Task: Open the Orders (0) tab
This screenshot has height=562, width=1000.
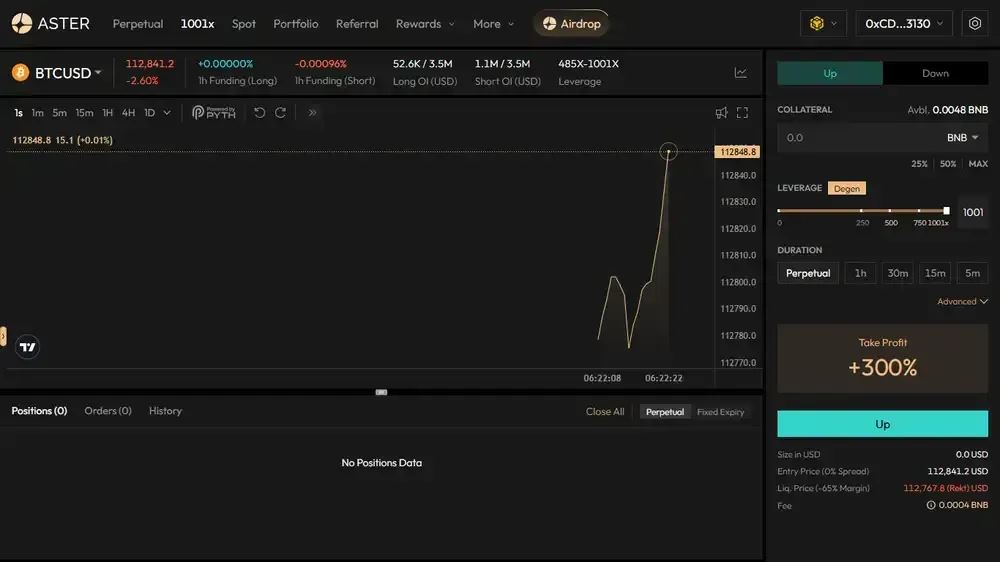Action: pos(108,411)
